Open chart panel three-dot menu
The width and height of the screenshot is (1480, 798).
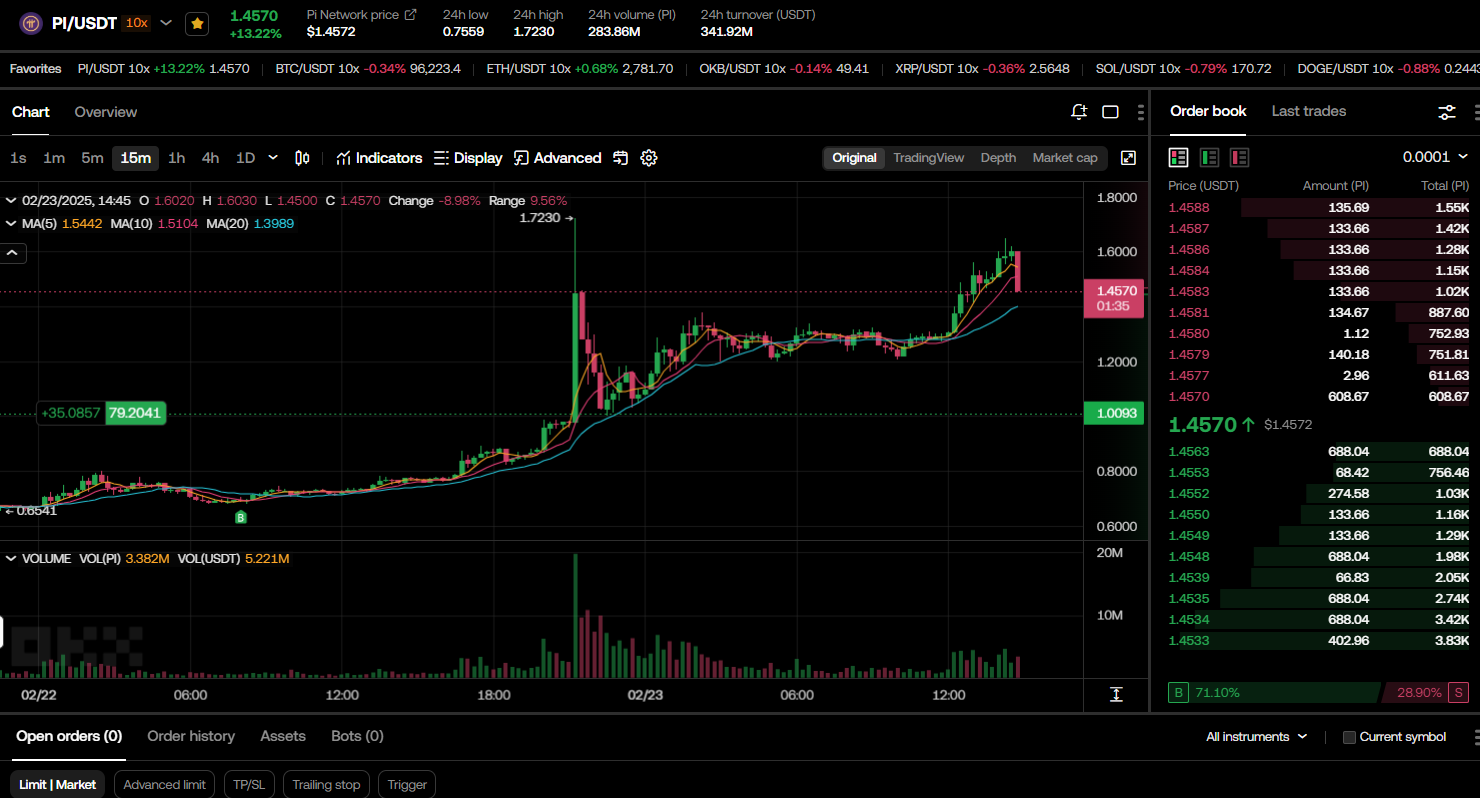coord(1141,112)
